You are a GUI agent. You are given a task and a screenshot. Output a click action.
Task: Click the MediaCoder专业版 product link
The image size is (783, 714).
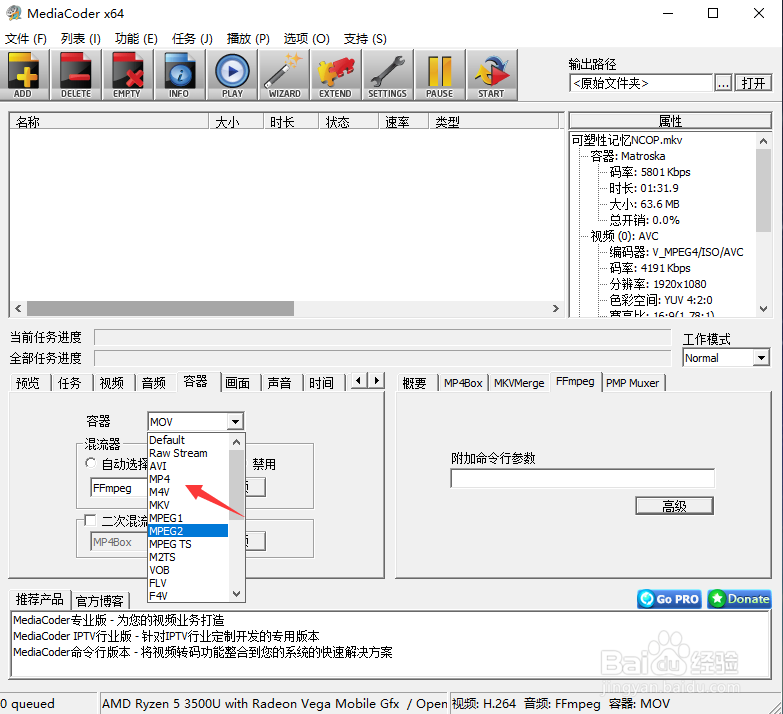(119, 620)
